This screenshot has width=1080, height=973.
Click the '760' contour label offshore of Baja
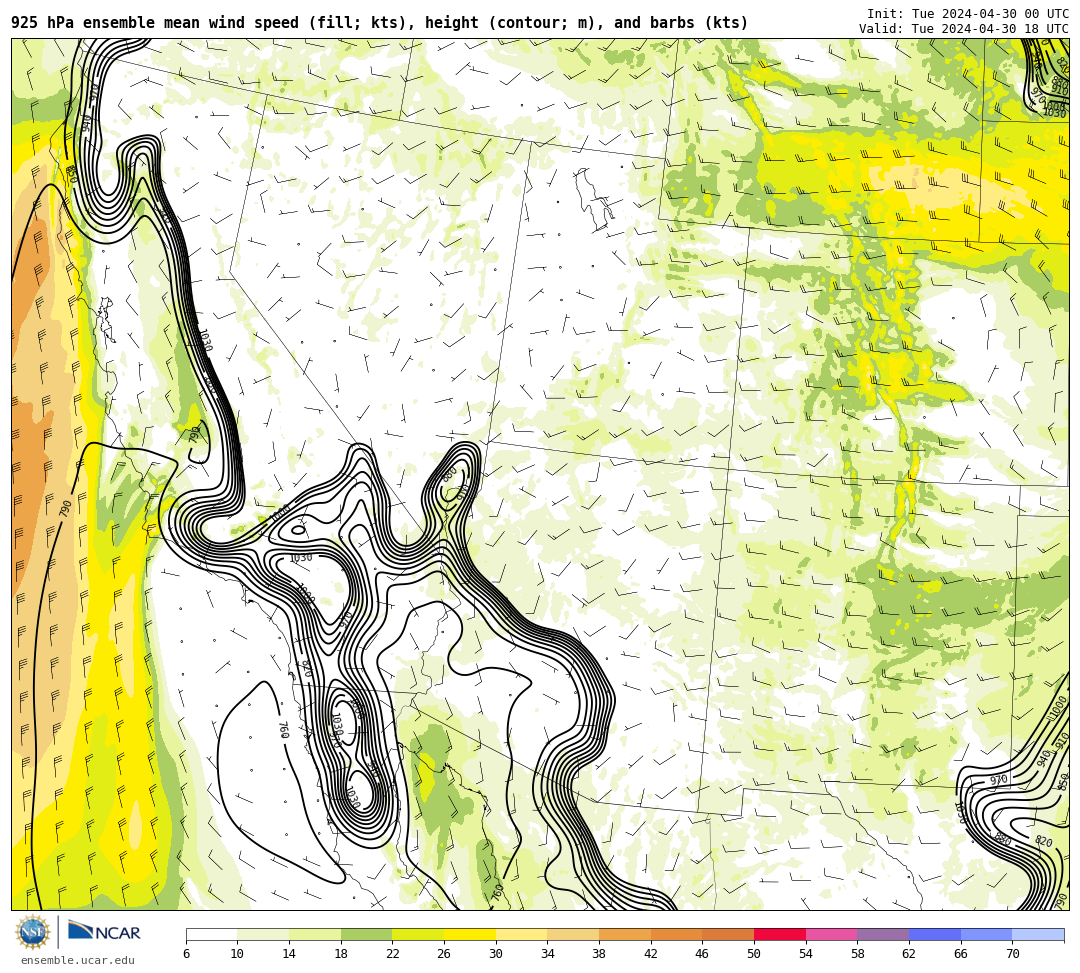click(x=283, y=730)
